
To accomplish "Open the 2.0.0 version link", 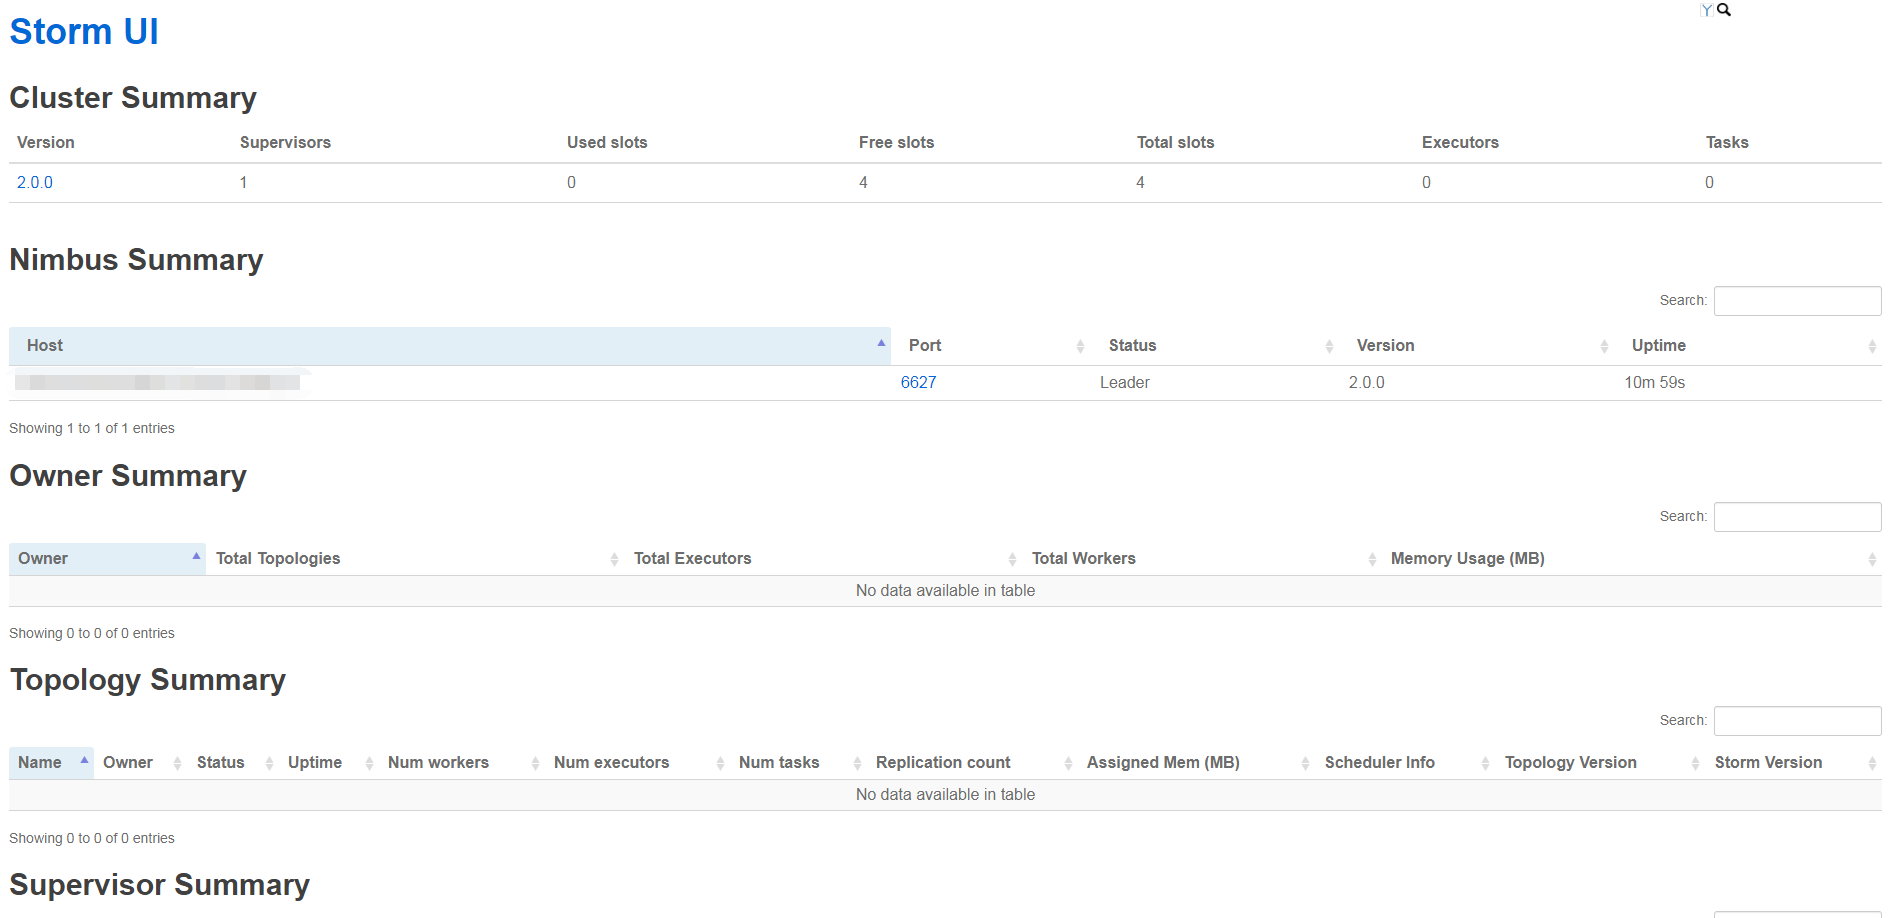I will pyautogui.click(x=35, y=183).
